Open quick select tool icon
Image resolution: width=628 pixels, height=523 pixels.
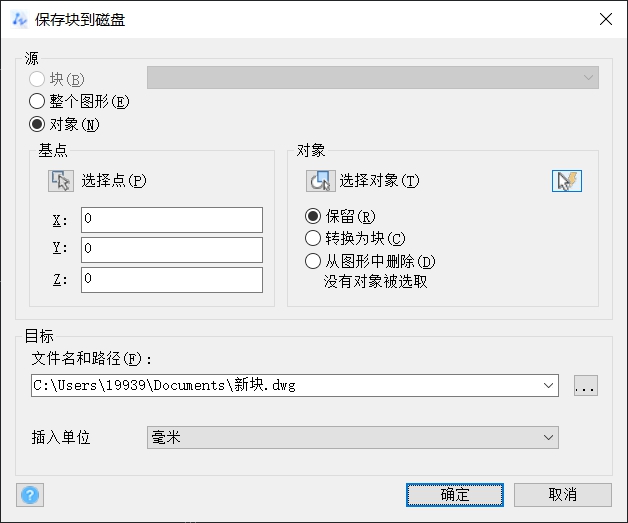(x=567, y=181)
